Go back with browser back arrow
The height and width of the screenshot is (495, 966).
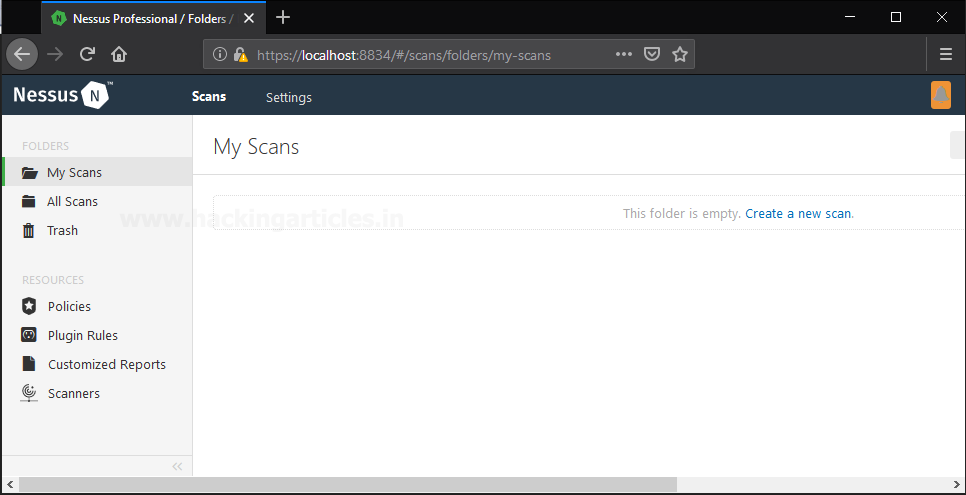coord(22,54)
